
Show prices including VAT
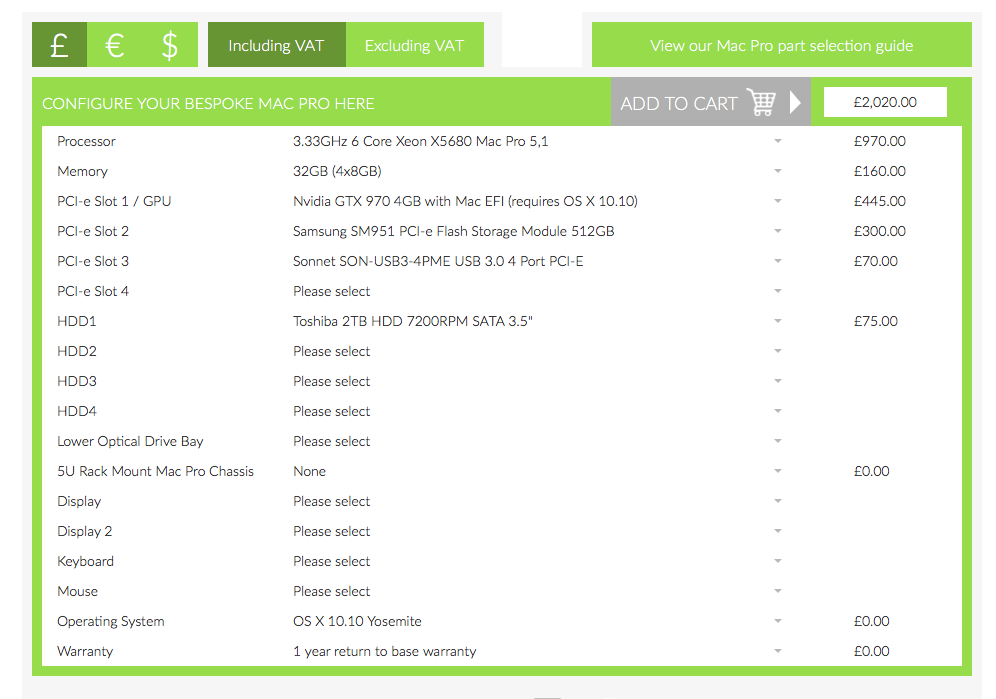coord(276,44)
